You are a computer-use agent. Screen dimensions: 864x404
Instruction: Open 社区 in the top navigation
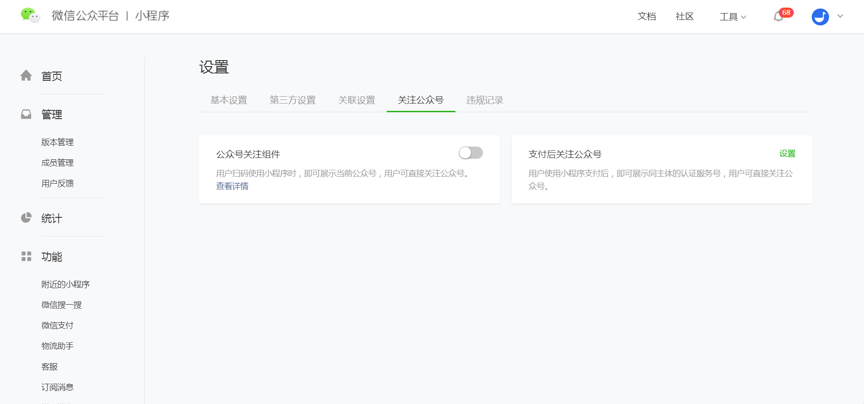pyautogui.click(x=685, y=17)
